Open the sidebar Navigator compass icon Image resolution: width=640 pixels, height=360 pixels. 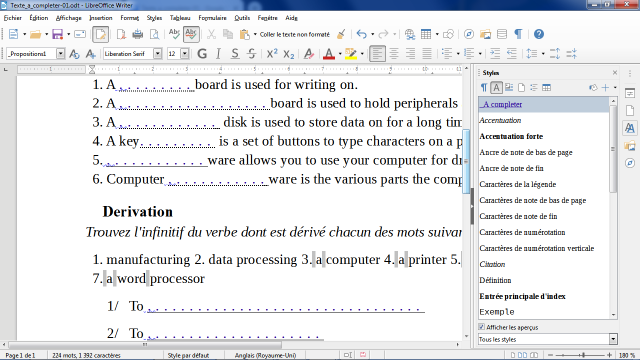pyautogui.click(x=630, y=163)
